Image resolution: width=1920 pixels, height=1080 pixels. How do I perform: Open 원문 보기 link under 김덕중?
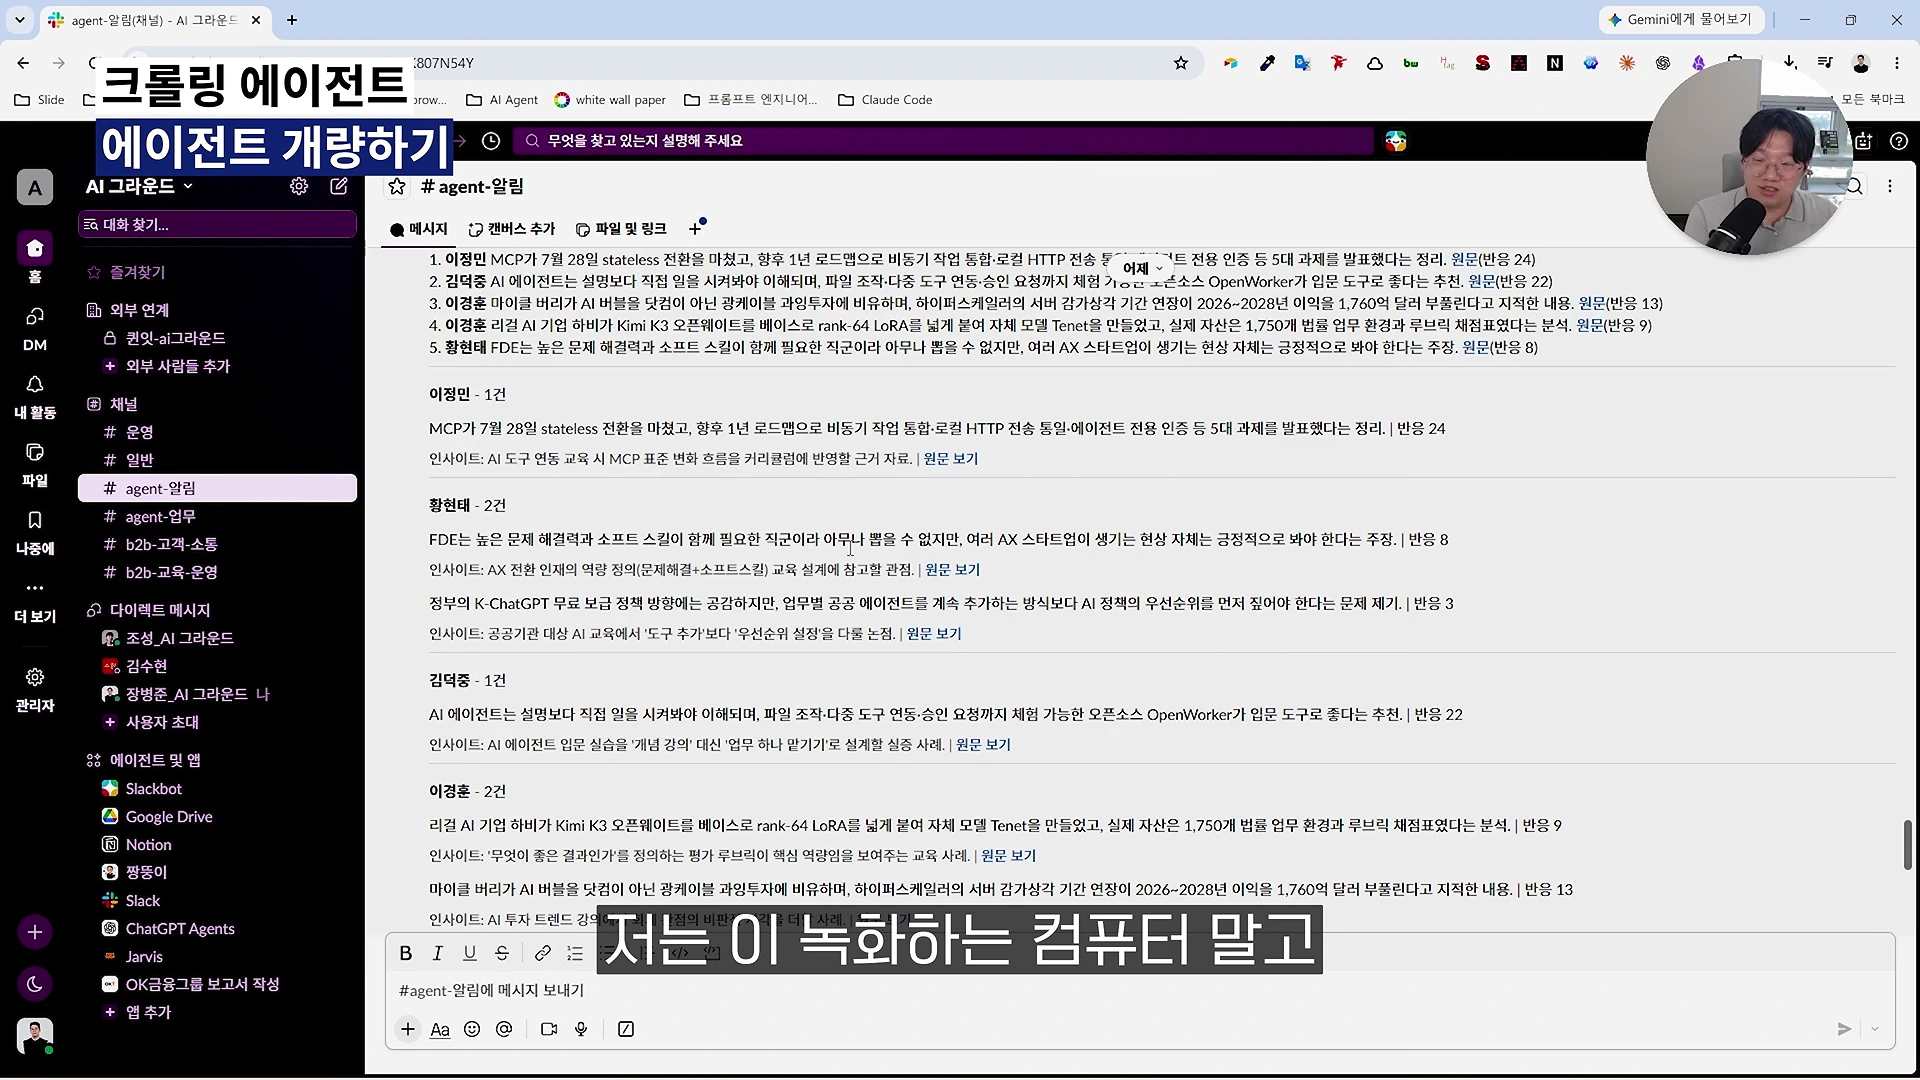pos(984,744)
